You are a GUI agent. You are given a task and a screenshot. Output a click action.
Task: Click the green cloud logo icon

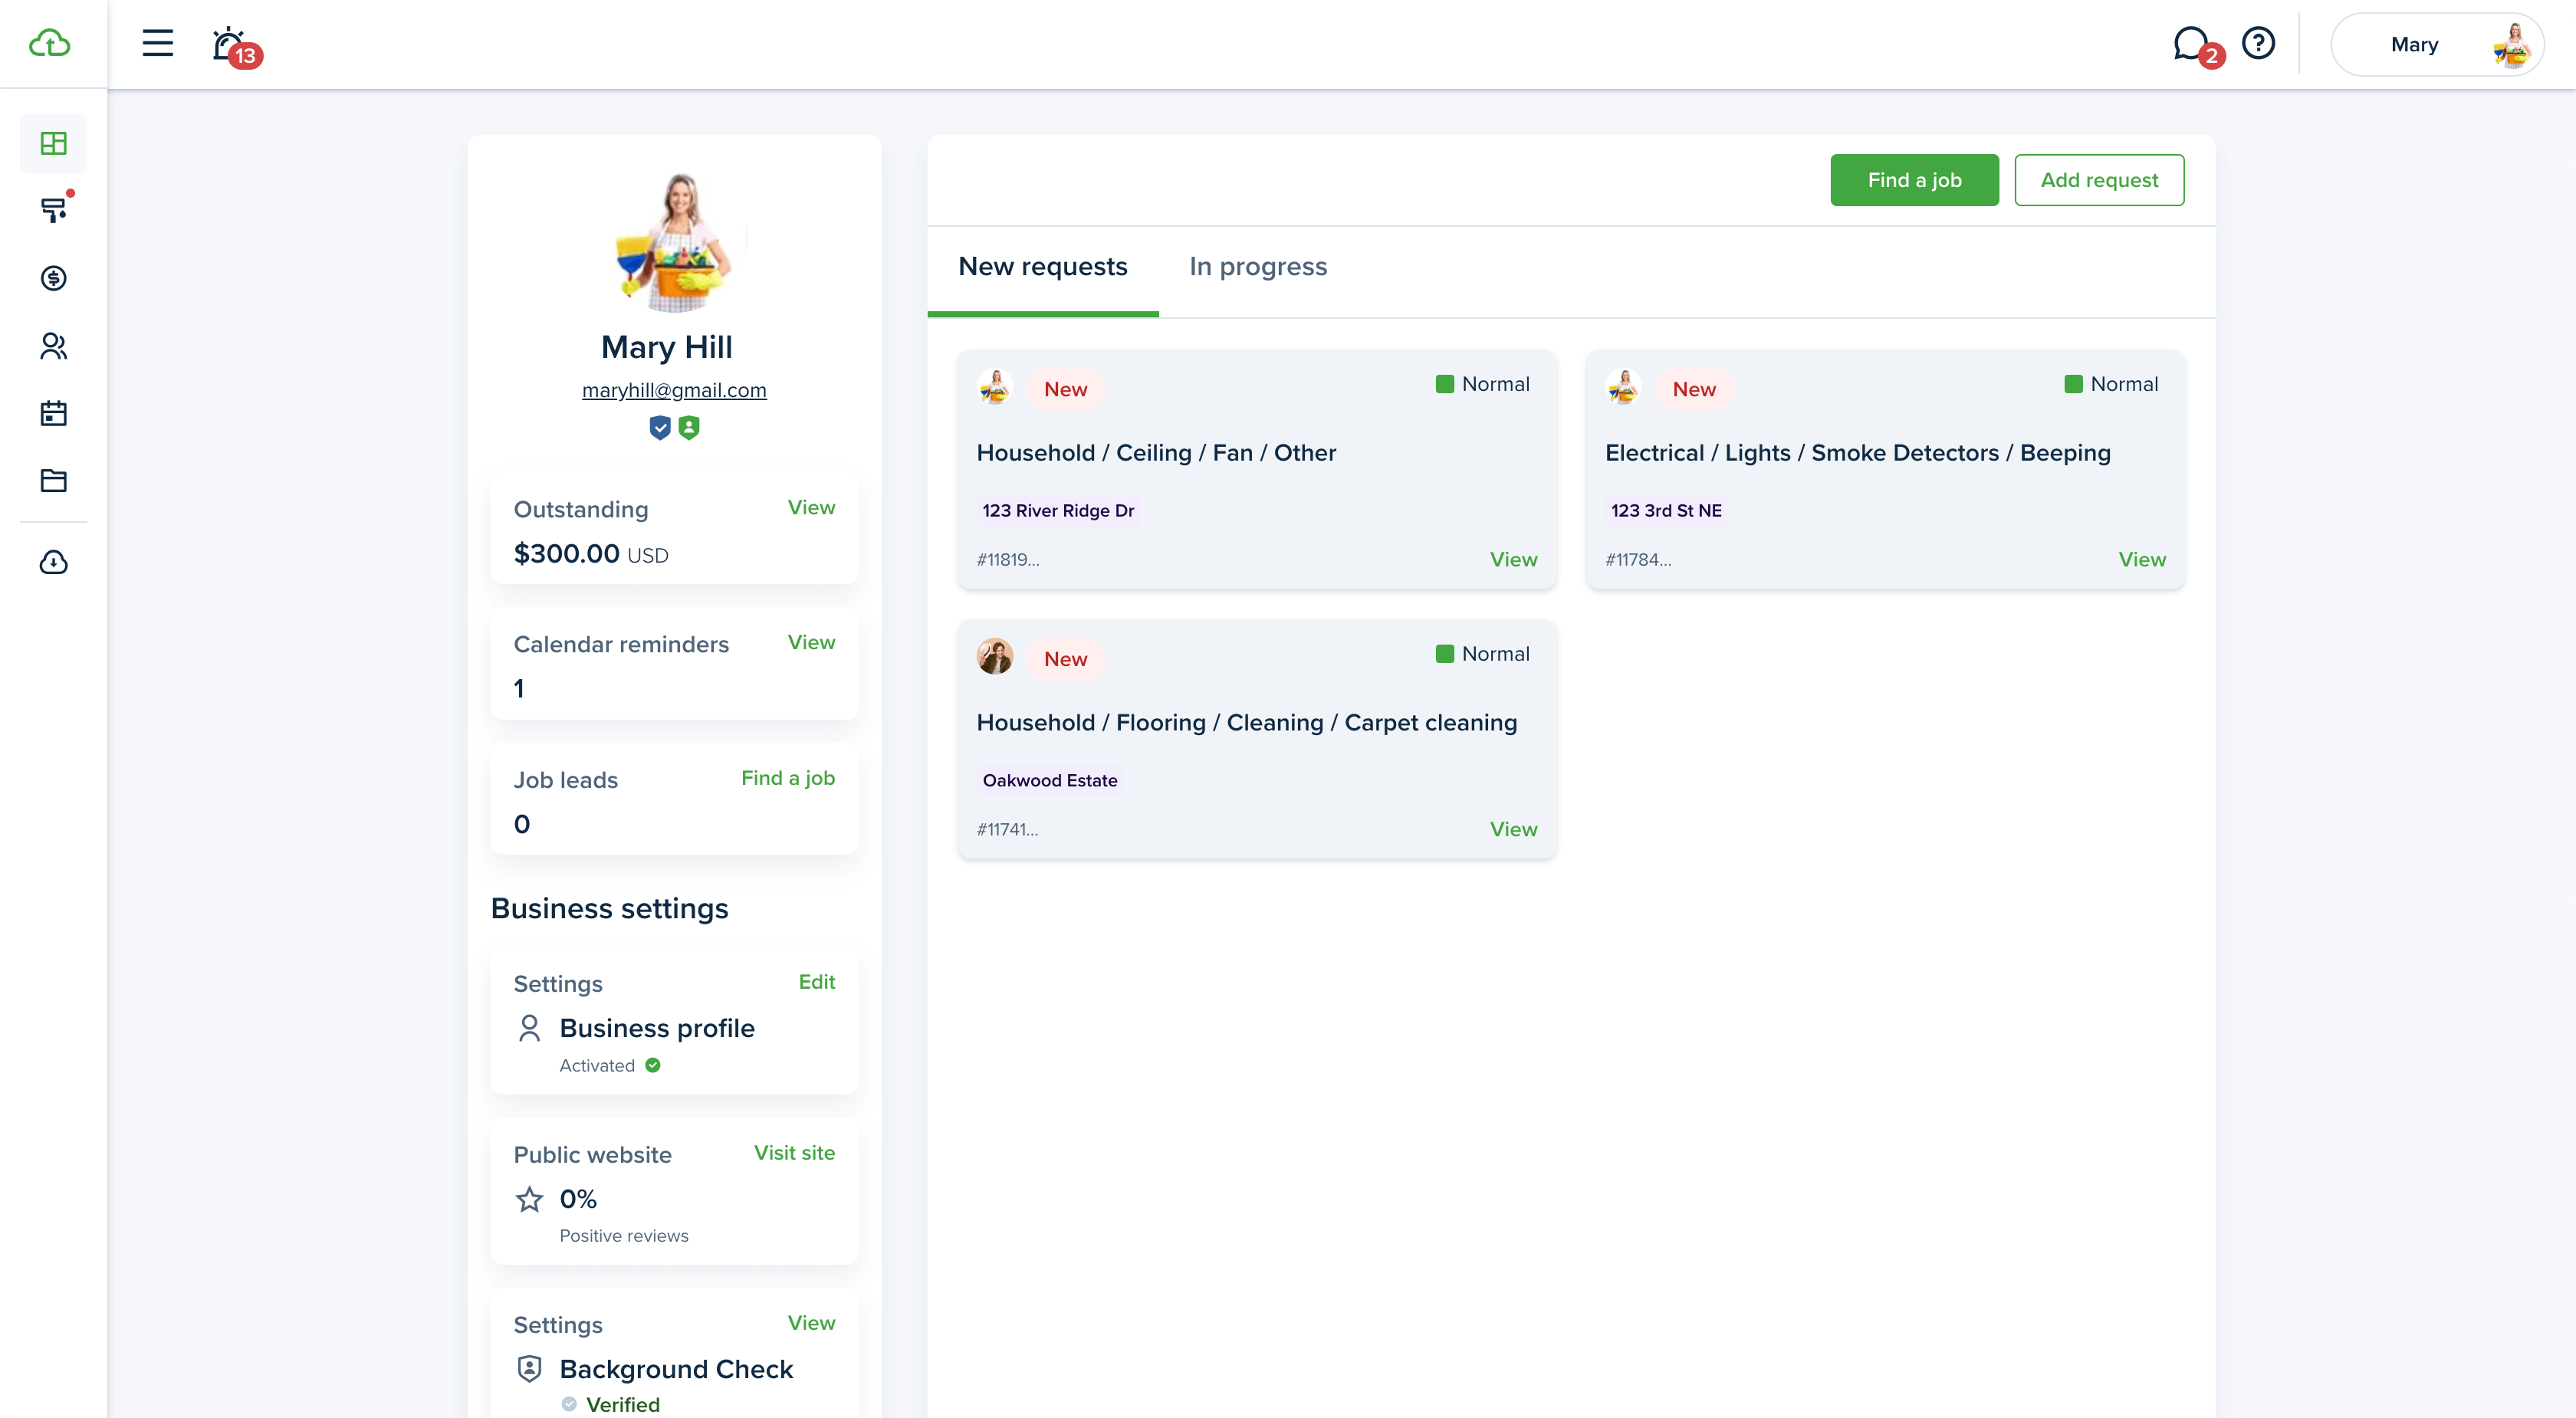(50, 43)
